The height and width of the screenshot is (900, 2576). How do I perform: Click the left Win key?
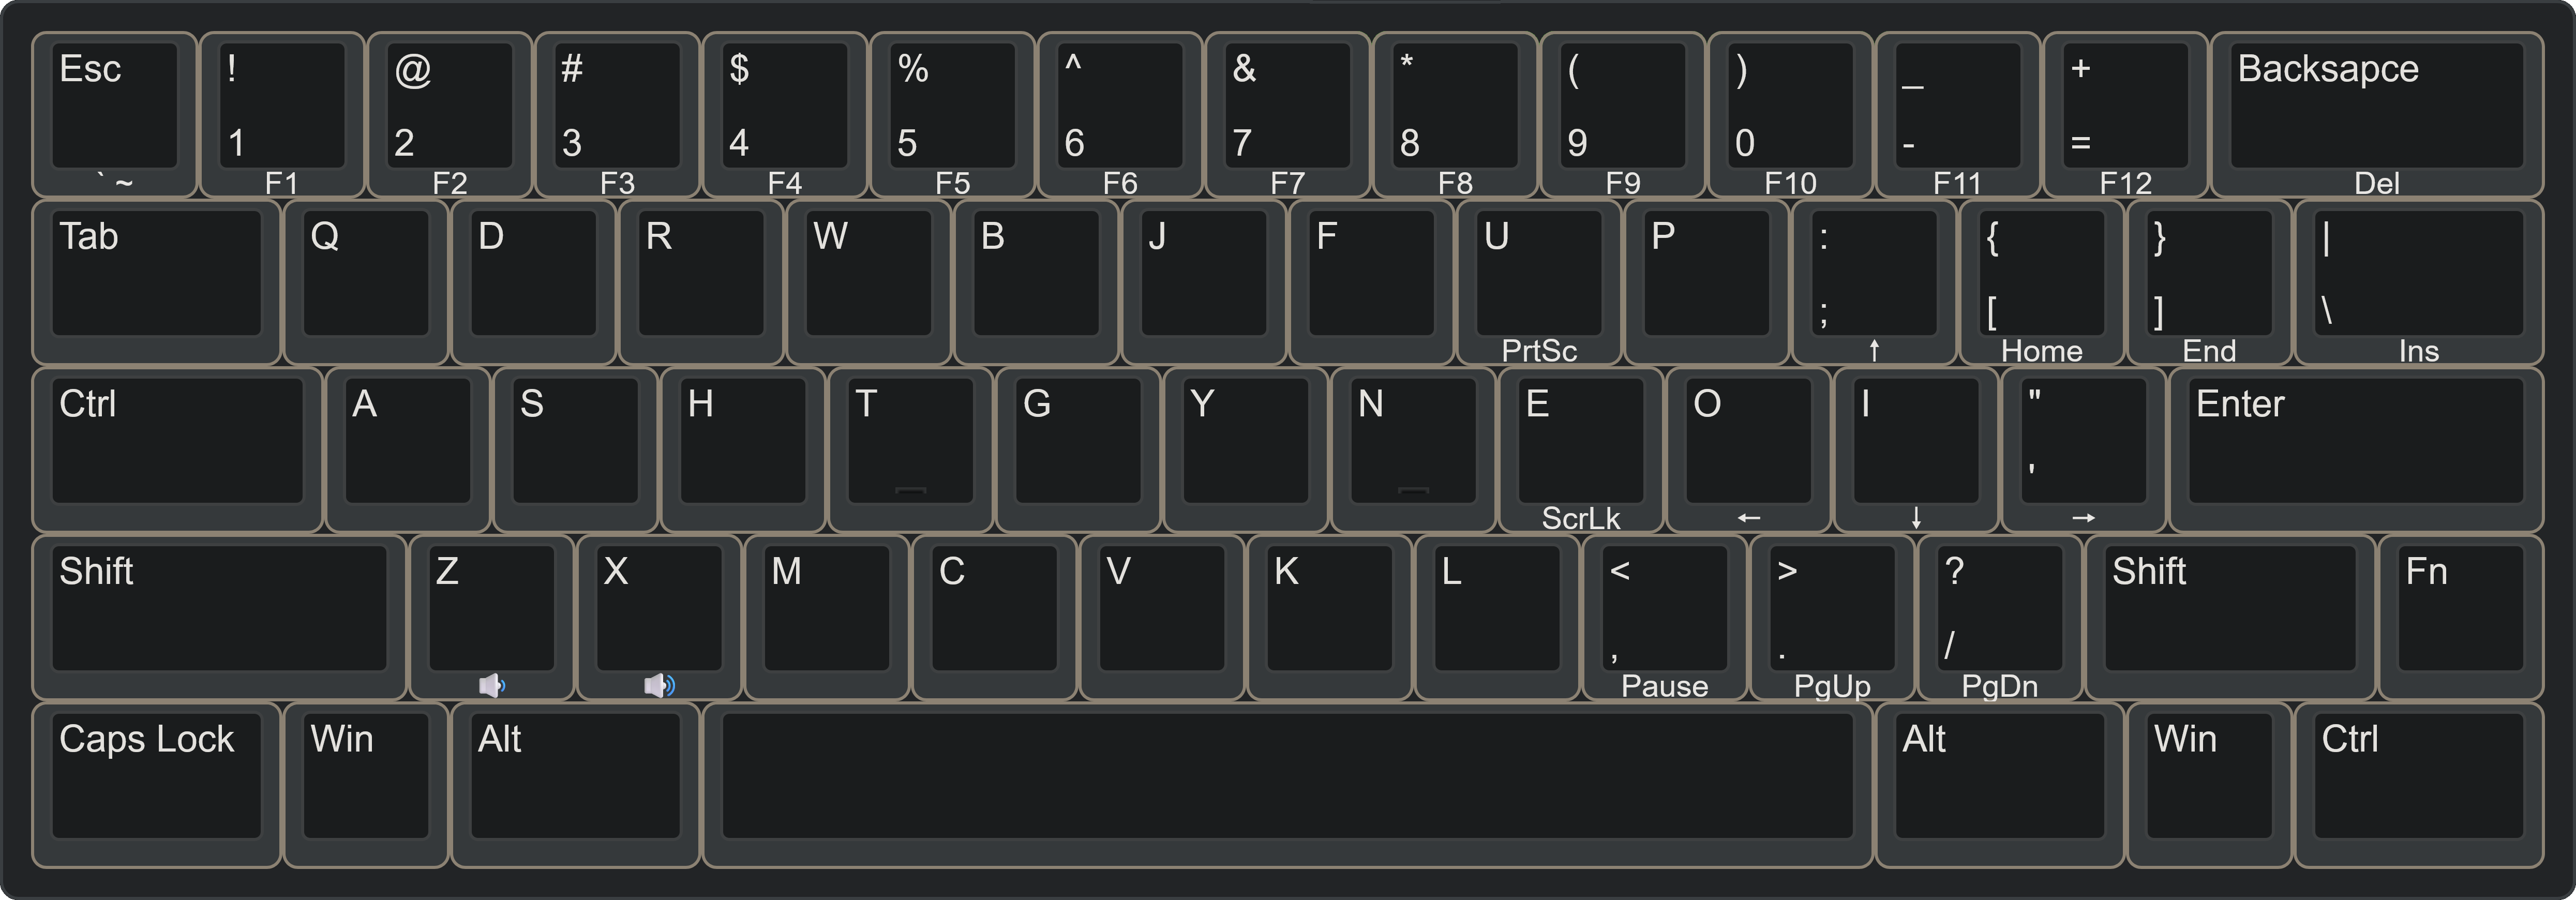pos(366,785)
